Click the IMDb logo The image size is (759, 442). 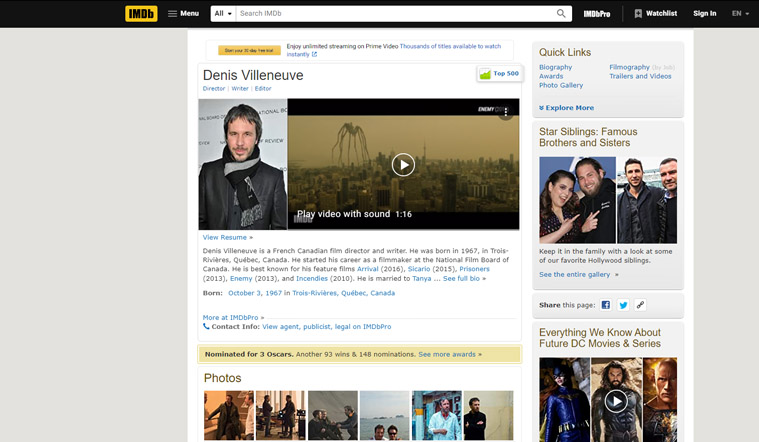pyautogui.click(x=141, y=14)
